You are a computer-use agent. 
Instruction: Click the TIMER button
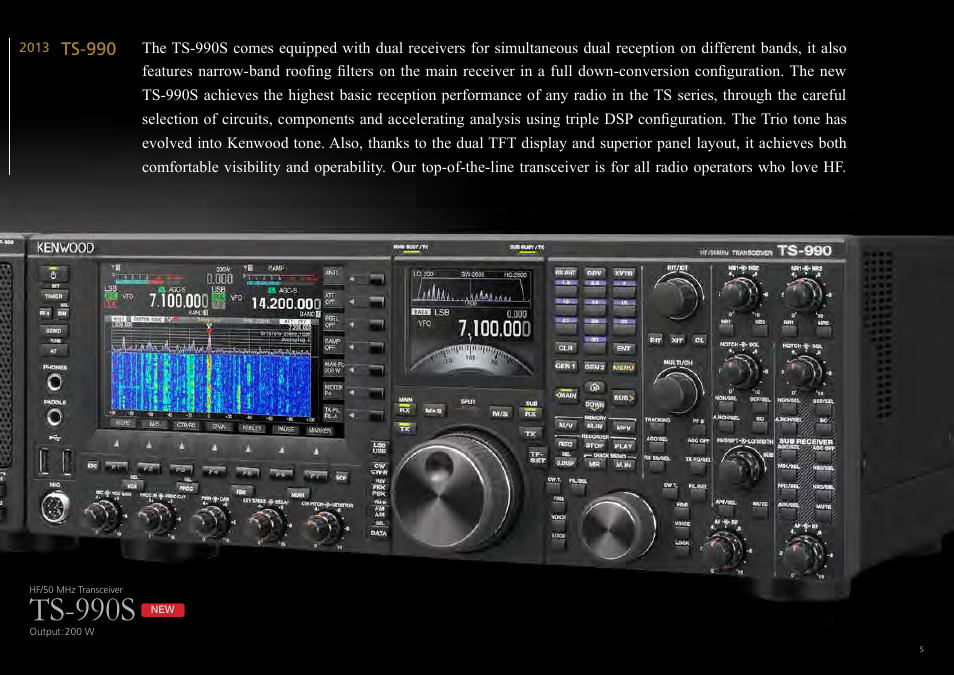pyautogui.click(x=54, y=296)
